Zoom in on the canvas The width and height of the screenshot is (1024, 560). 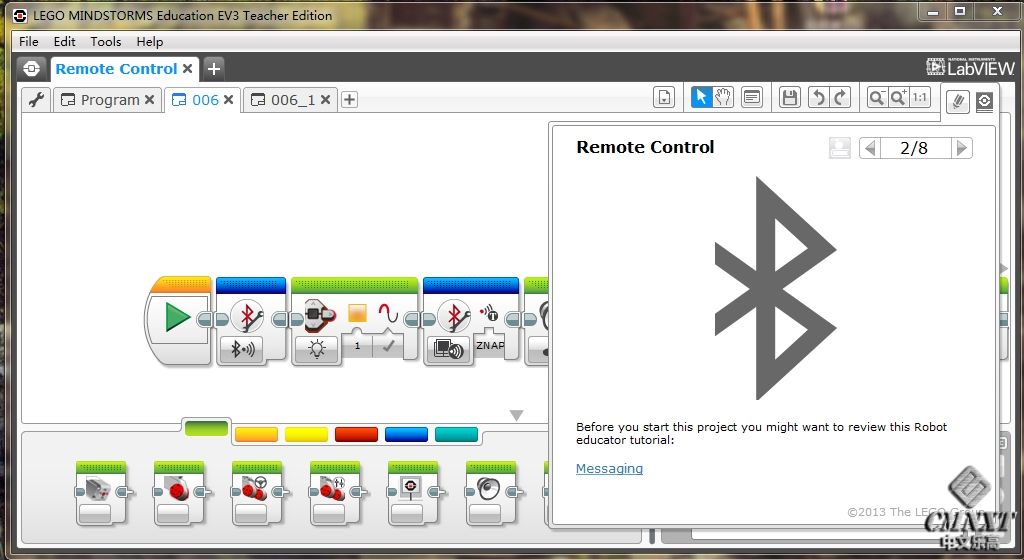tap(899, 97)
